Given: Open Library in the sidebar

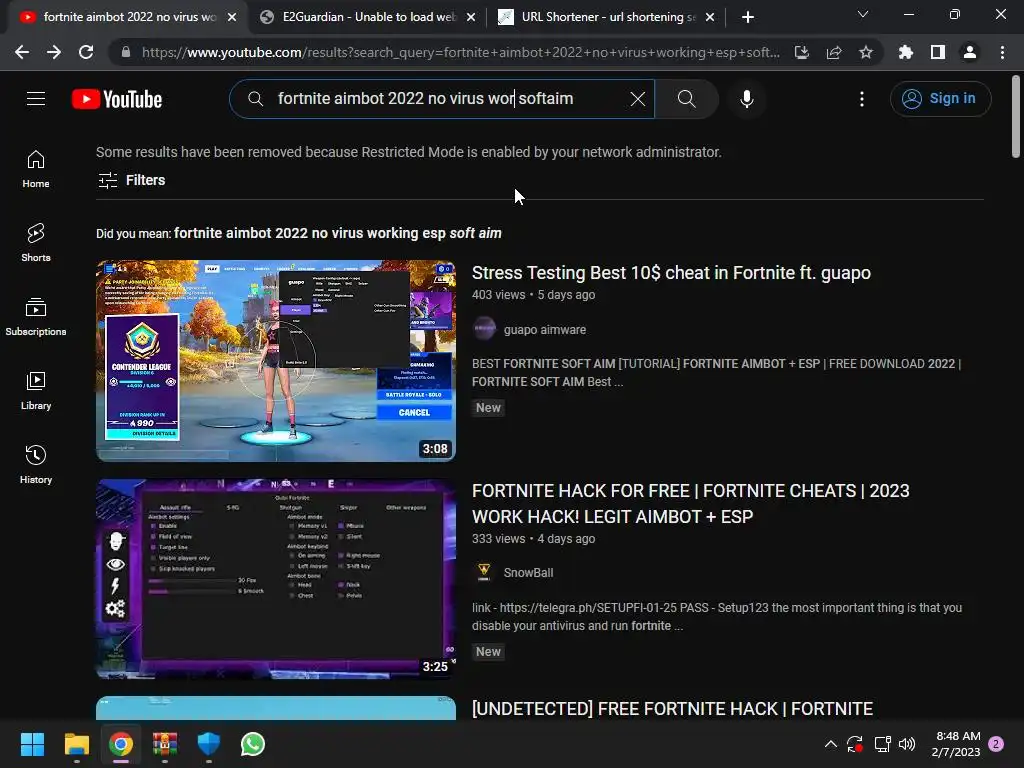Looking at the screenshot, I should tap(36, 391).
